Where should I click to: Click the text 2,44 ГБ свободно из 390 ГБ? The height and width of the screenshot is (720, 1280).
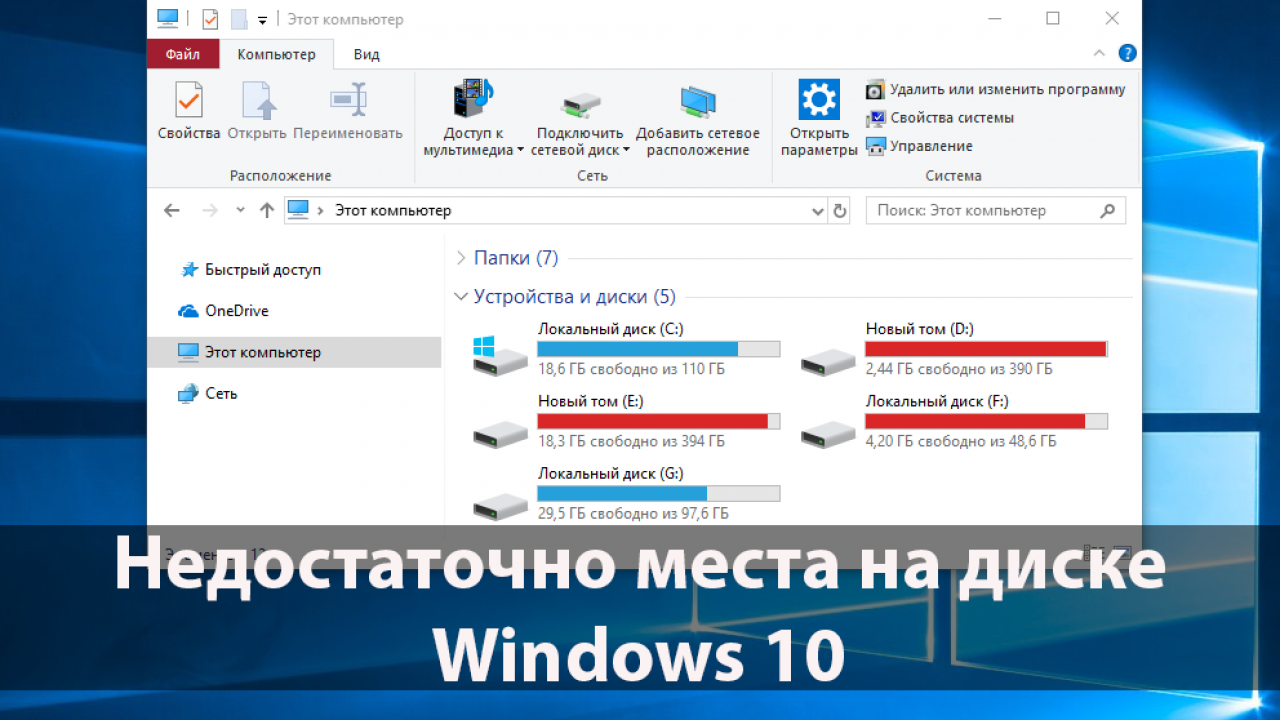pos(959,369)
